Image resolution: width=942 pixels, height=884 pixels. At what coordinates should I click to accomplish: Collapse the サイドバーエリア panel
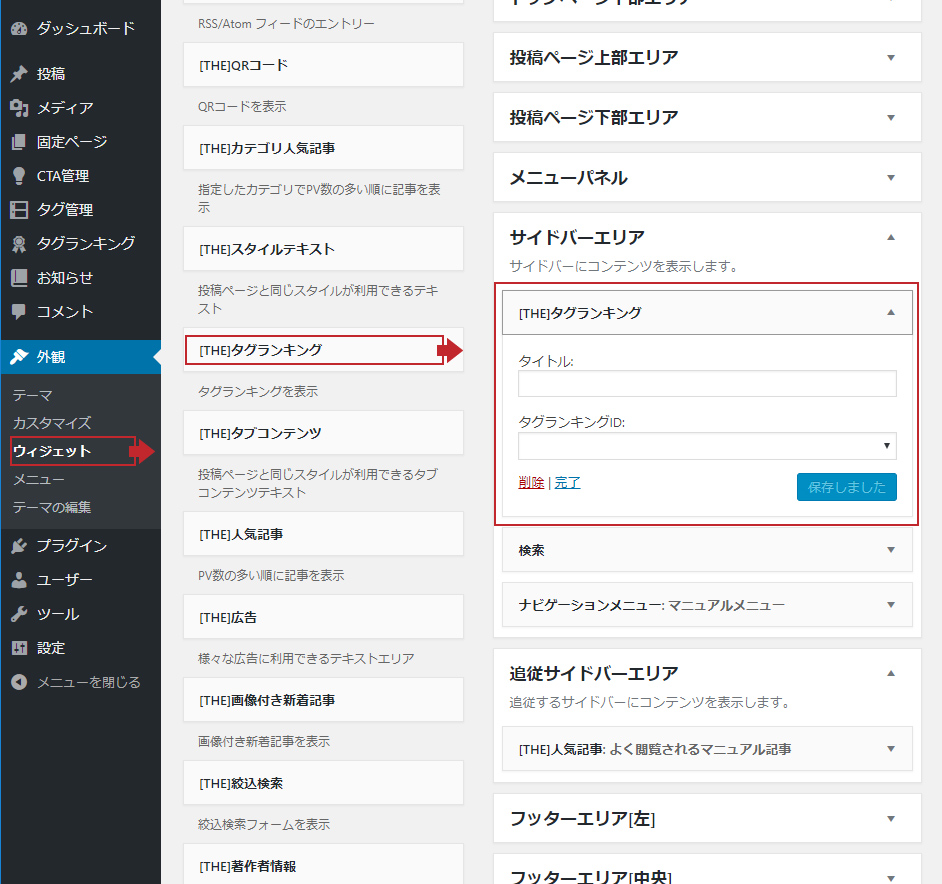tap(890, 238)
